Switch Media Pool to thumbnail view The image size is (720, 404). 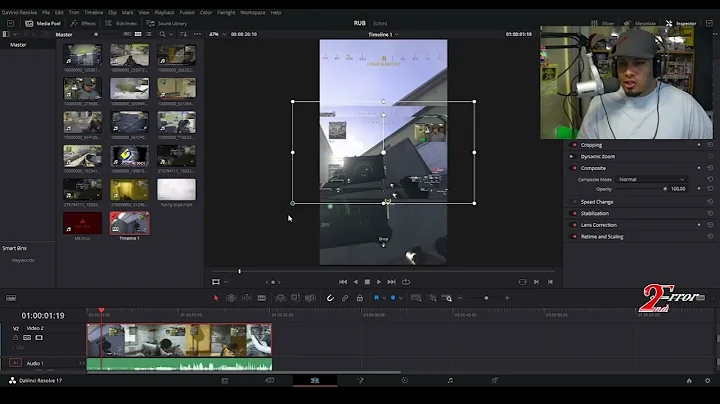pyautogui.click(x=138, y=34)
